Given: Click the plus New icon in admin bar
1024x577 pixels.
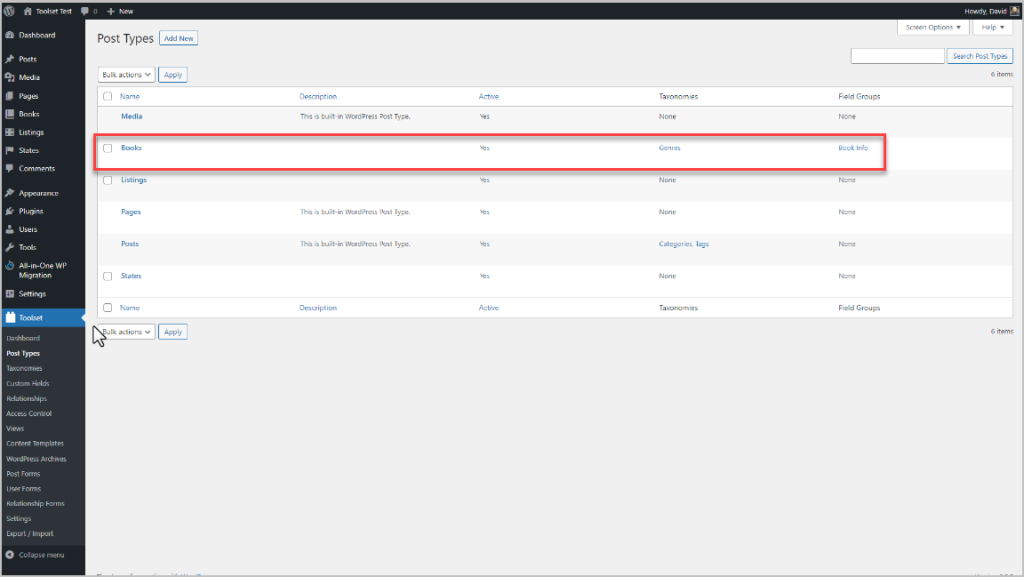Looking at the screenshot, I should click(x=110, y=11).
